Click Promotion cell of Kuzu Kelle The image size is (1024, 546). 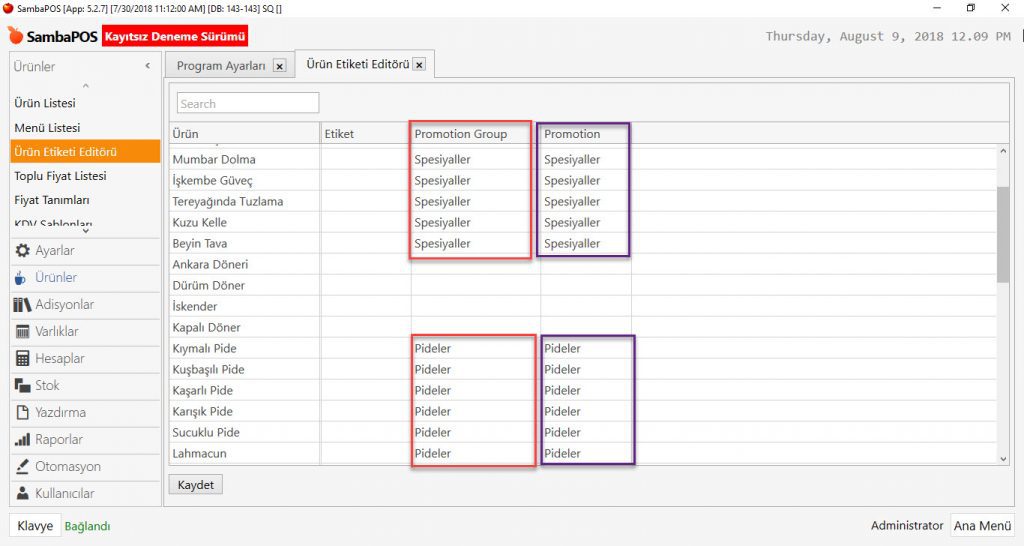pos(586,222)
